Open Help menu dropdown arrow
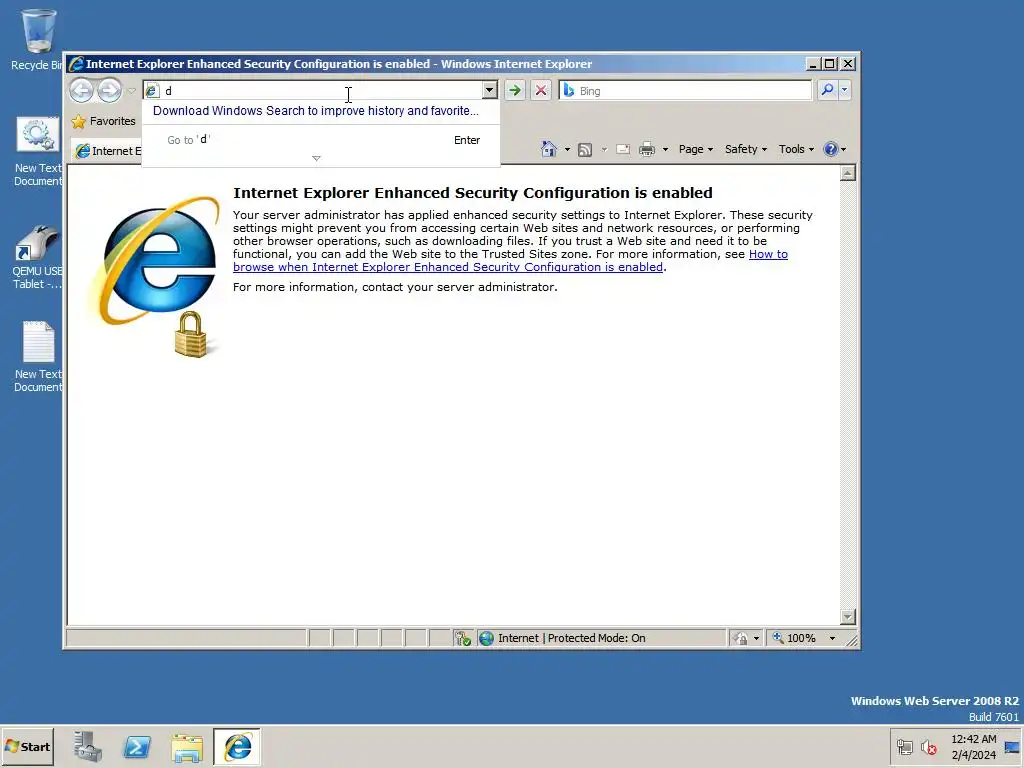 (843, 150)
